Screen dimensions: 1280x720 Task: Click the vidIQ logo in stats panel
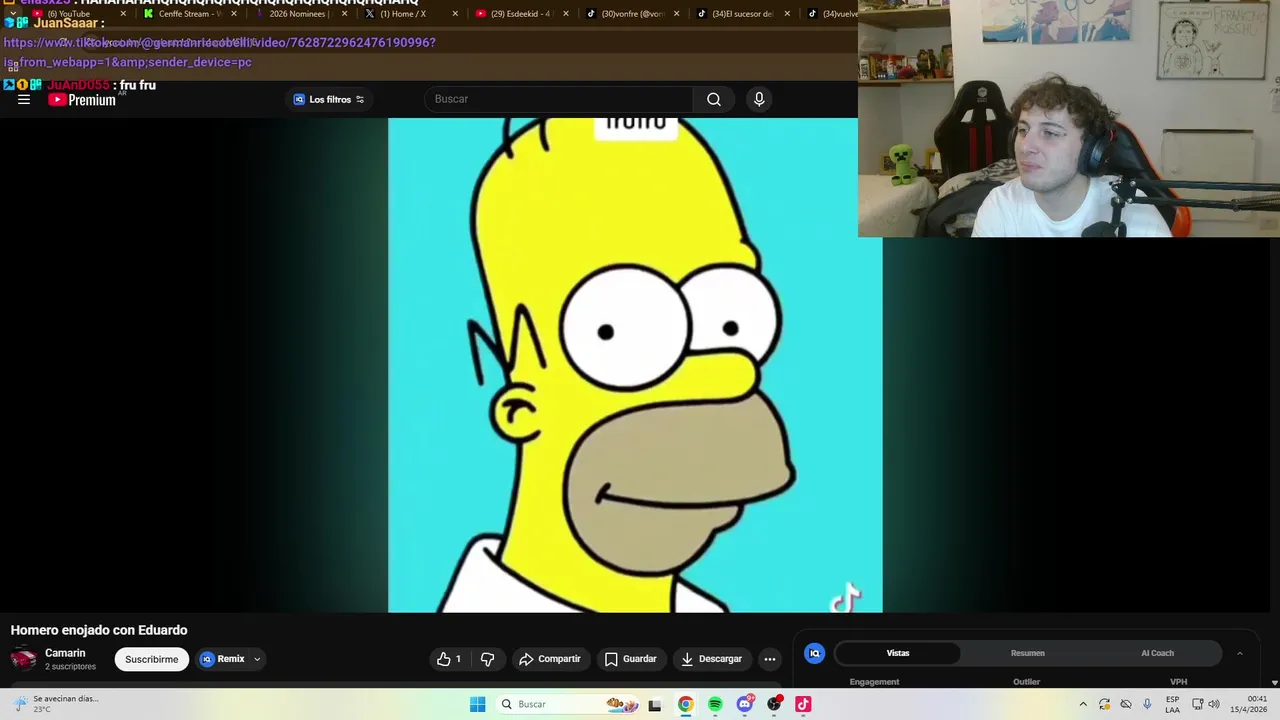click(x=815, y=653)
